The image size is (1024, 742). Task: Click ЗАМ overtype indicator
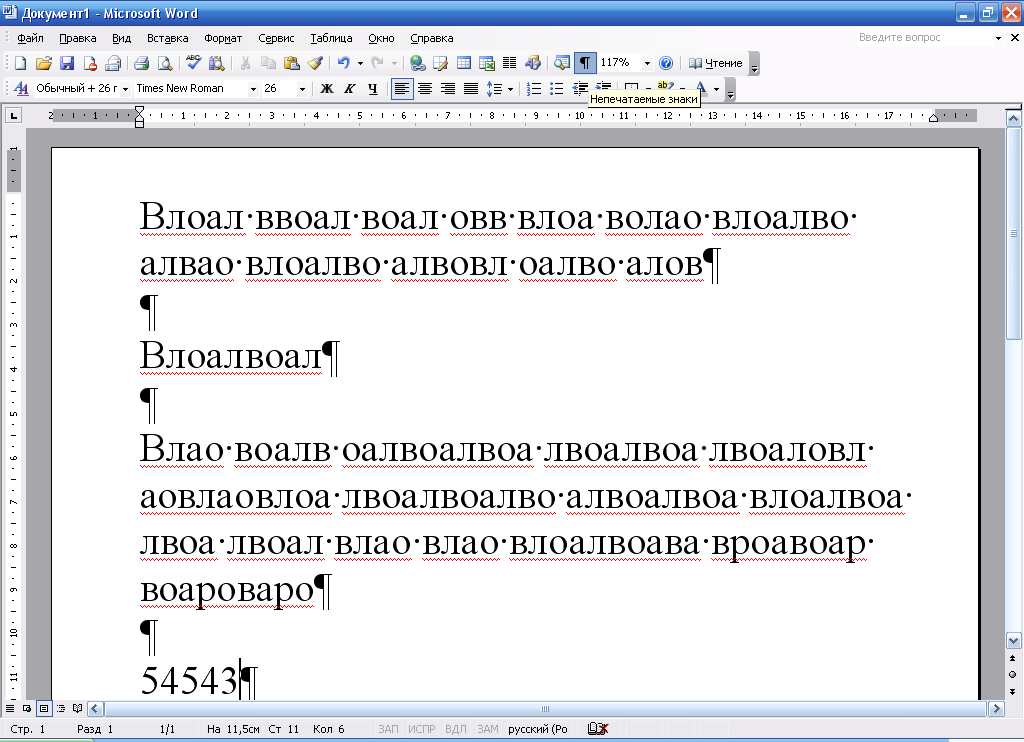tap(487, 729)
